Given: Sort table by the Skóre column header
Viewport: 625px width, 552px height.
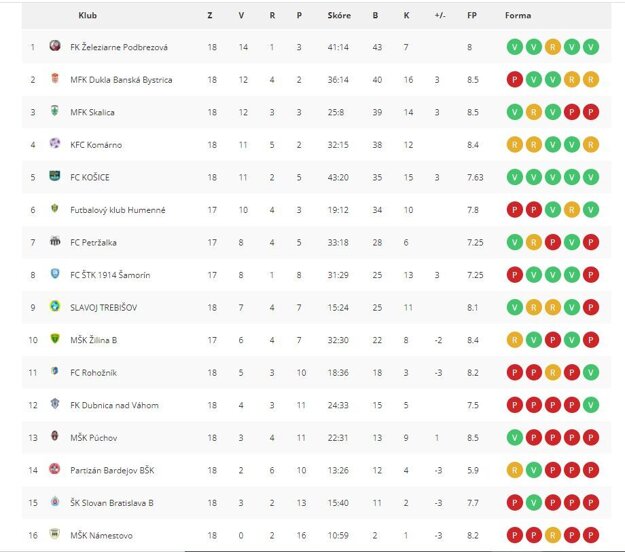Looking at the screenshot, I should [x=339, y=16].
